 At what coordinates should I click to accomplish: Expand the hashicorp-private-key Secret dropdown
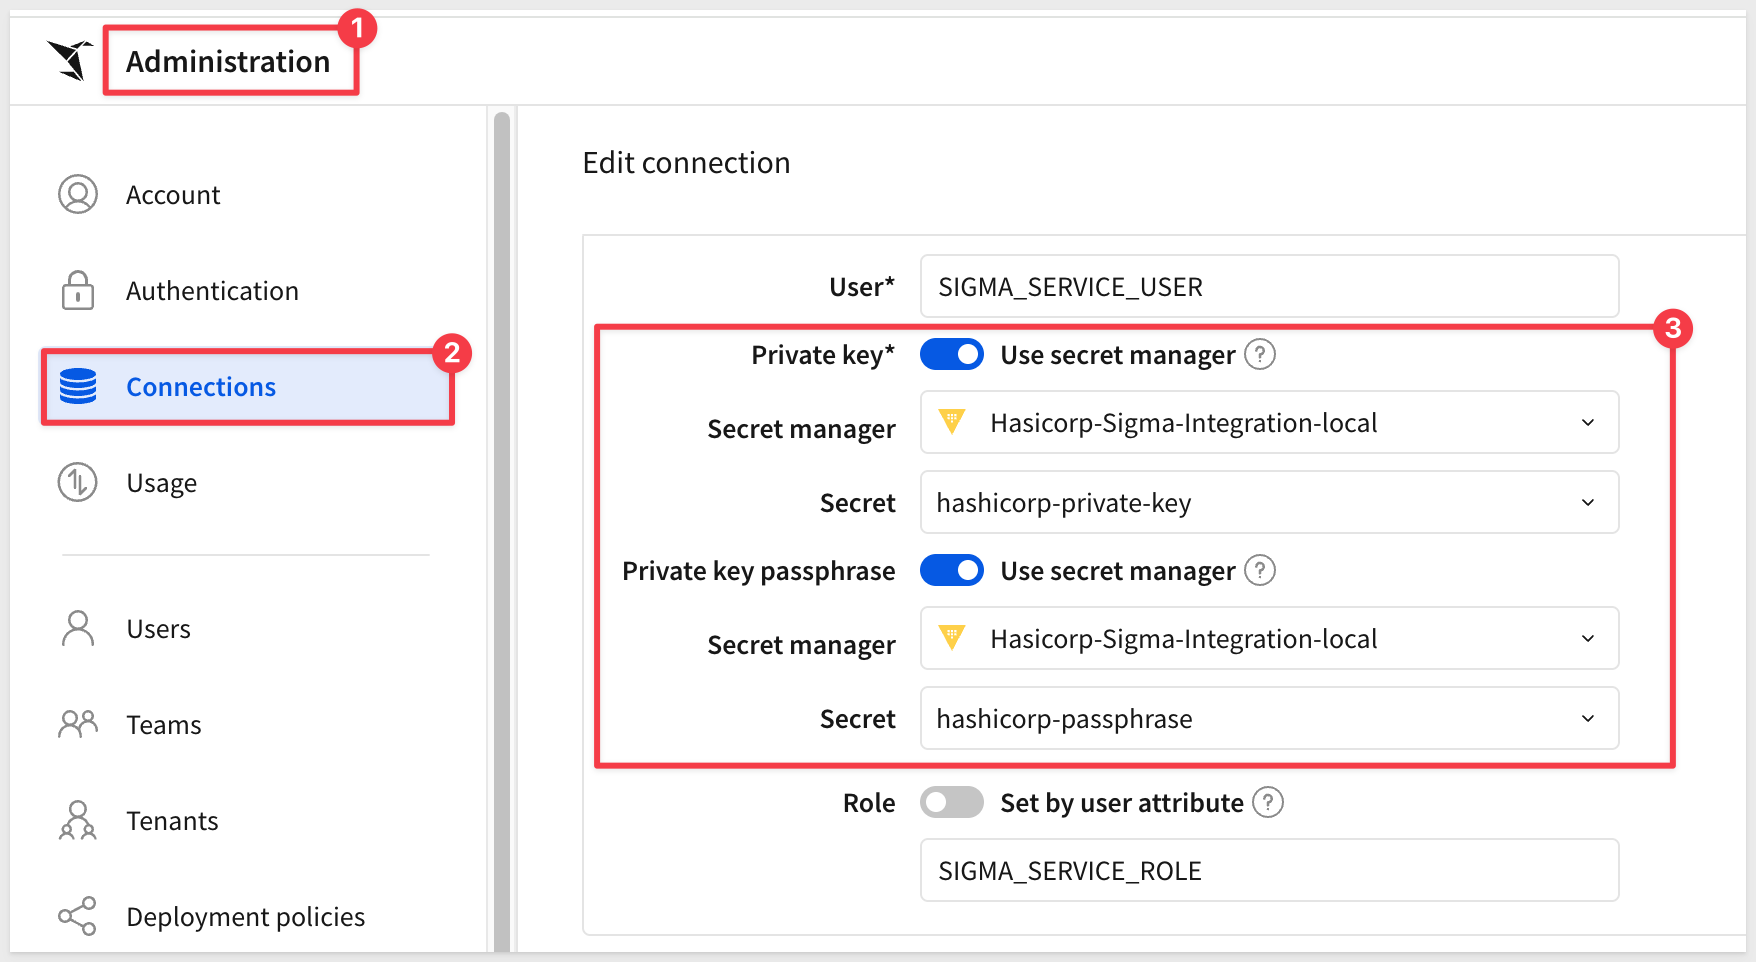[x=1269, y=502]
